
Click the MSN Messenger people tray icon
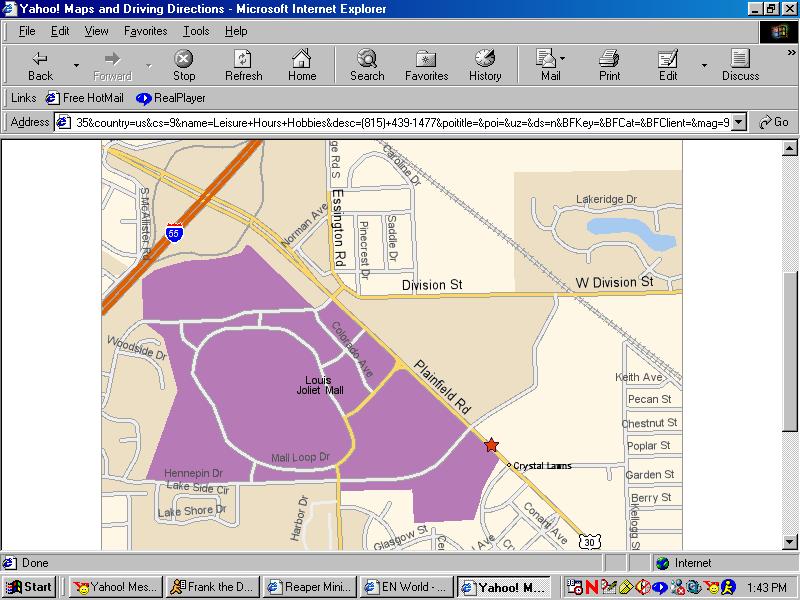click(x=678, y=587)
